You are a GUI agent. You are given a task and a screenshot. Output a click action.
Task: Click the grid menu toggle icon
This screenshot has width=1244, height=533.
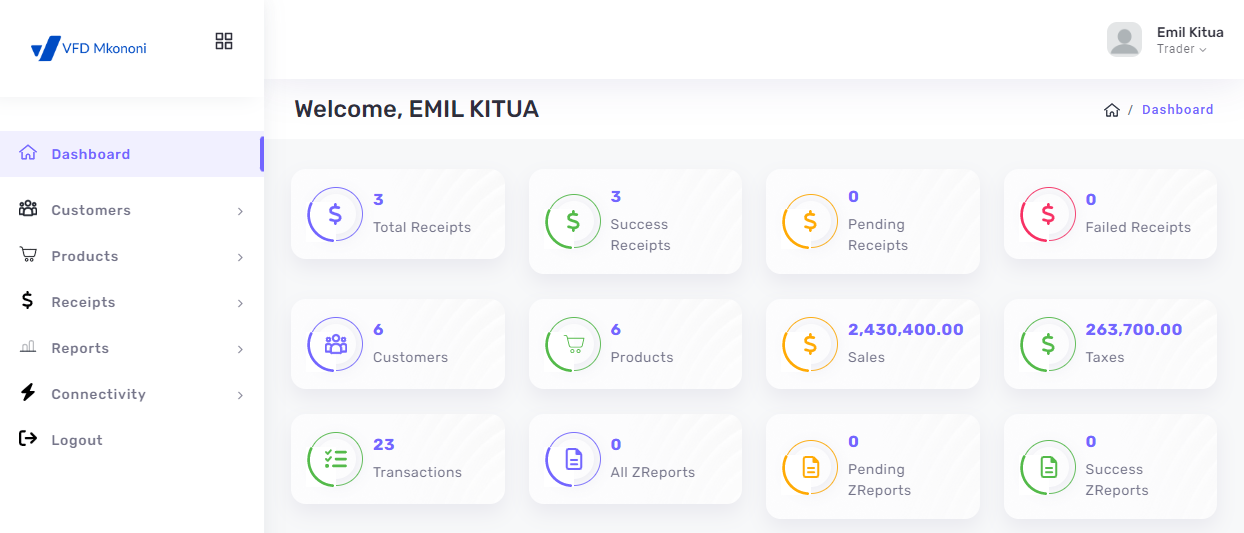point(224,41)
